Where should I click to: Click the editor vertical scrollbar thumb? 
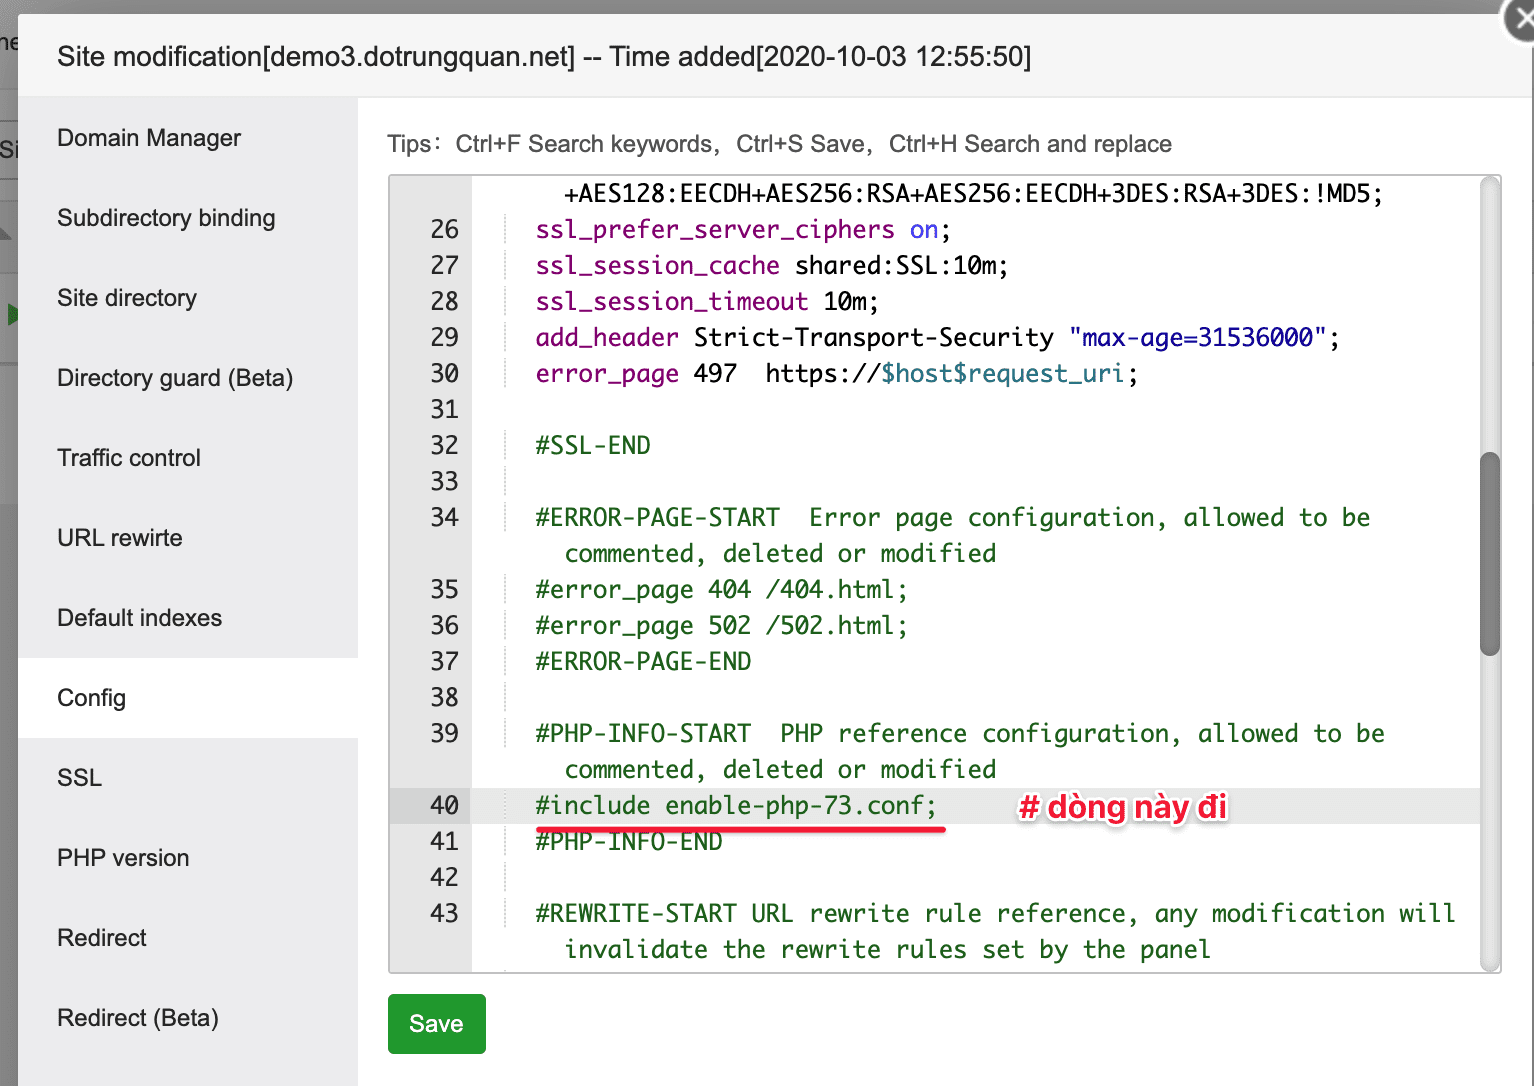point(1489,553)
